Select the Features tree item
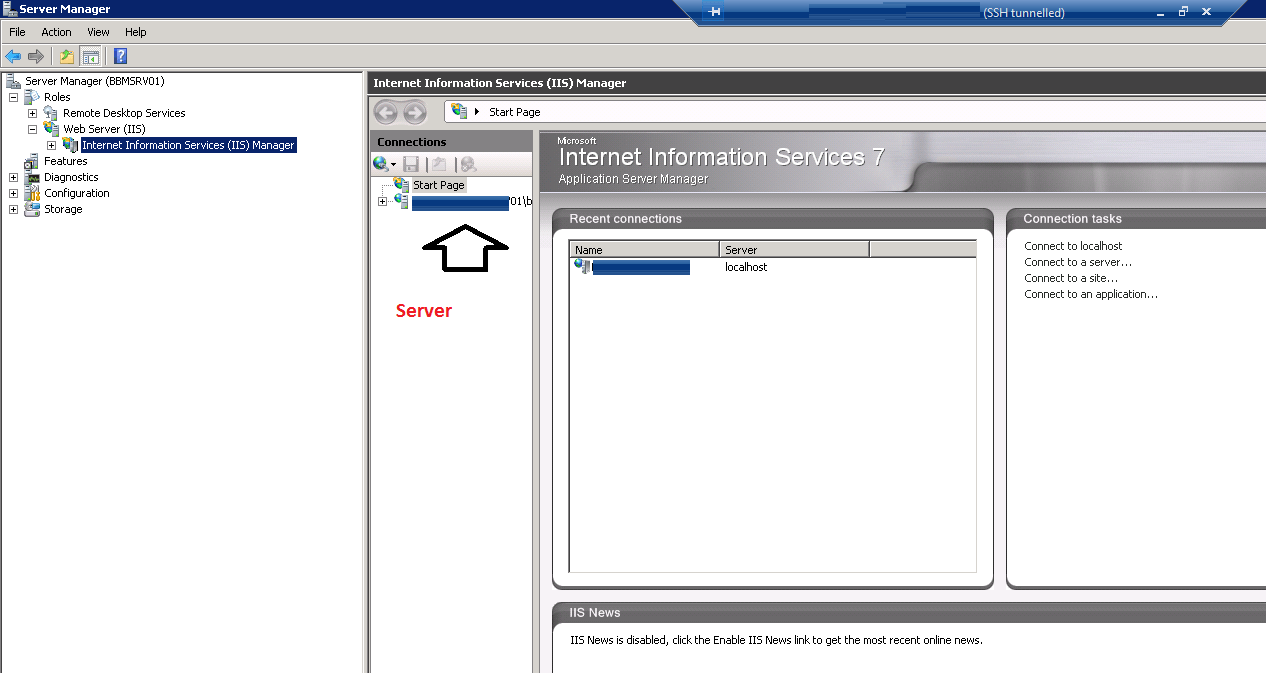Viewport: 1266px width, 673px height. coord(66,161)
